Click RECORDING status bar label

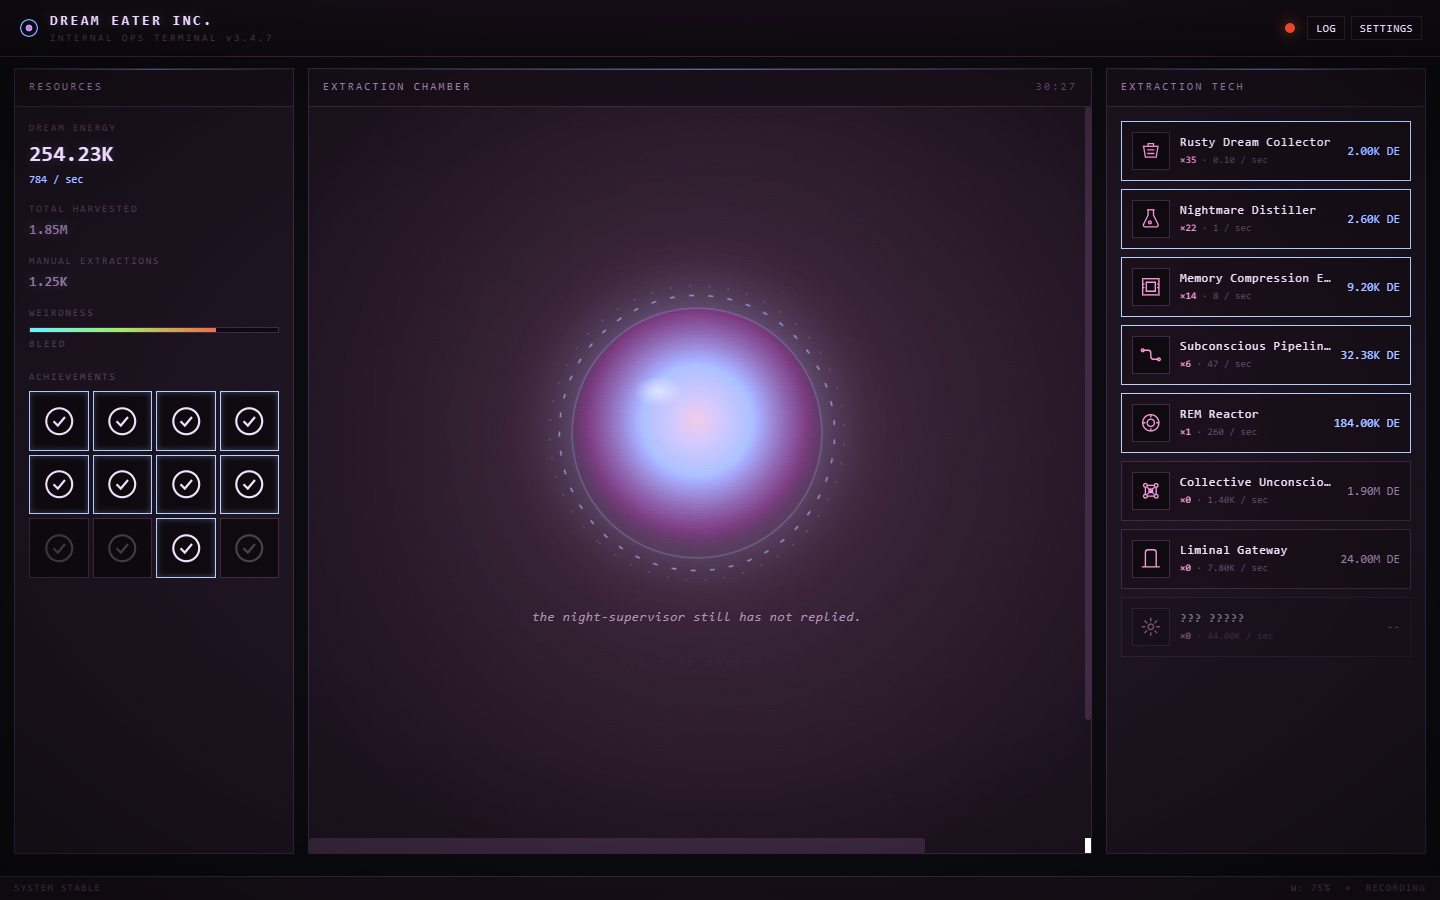coord(1395,888)
